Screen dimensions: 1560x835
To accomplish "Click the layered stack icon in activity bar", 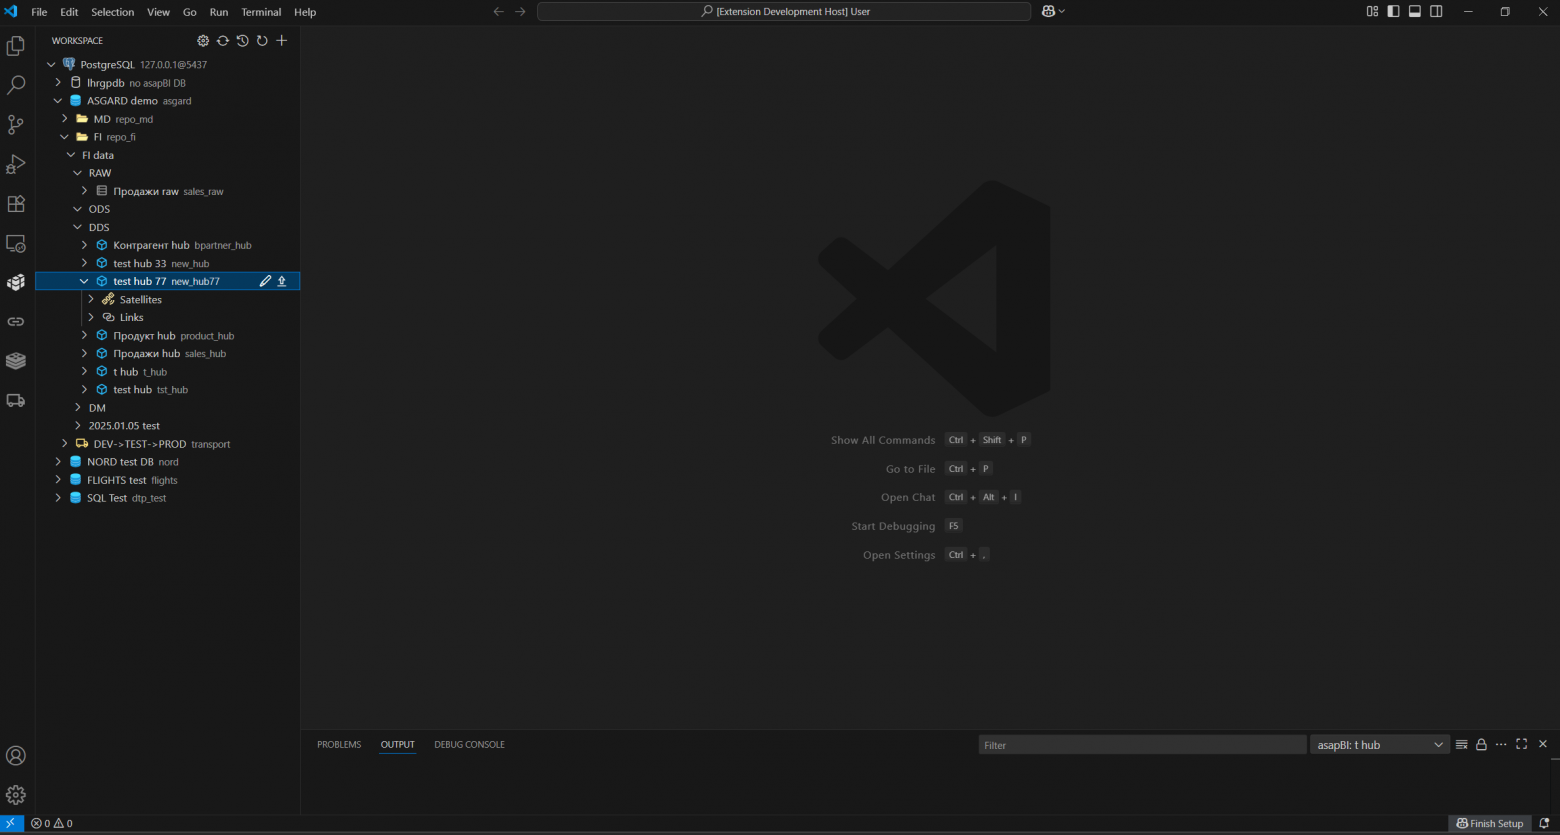I will click(16, 361).
